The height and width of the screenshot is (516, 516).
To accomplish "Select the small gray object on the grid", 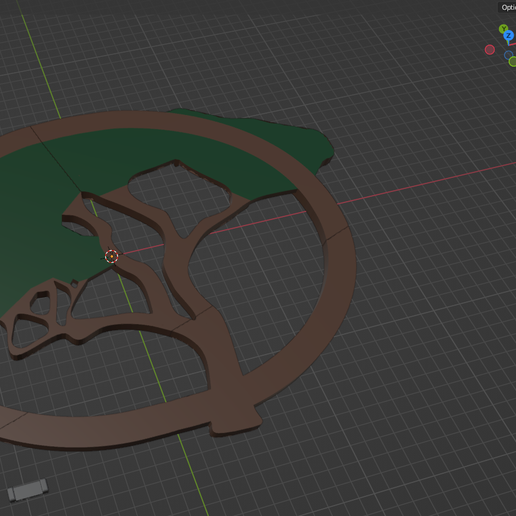I will tap(28, 490).
